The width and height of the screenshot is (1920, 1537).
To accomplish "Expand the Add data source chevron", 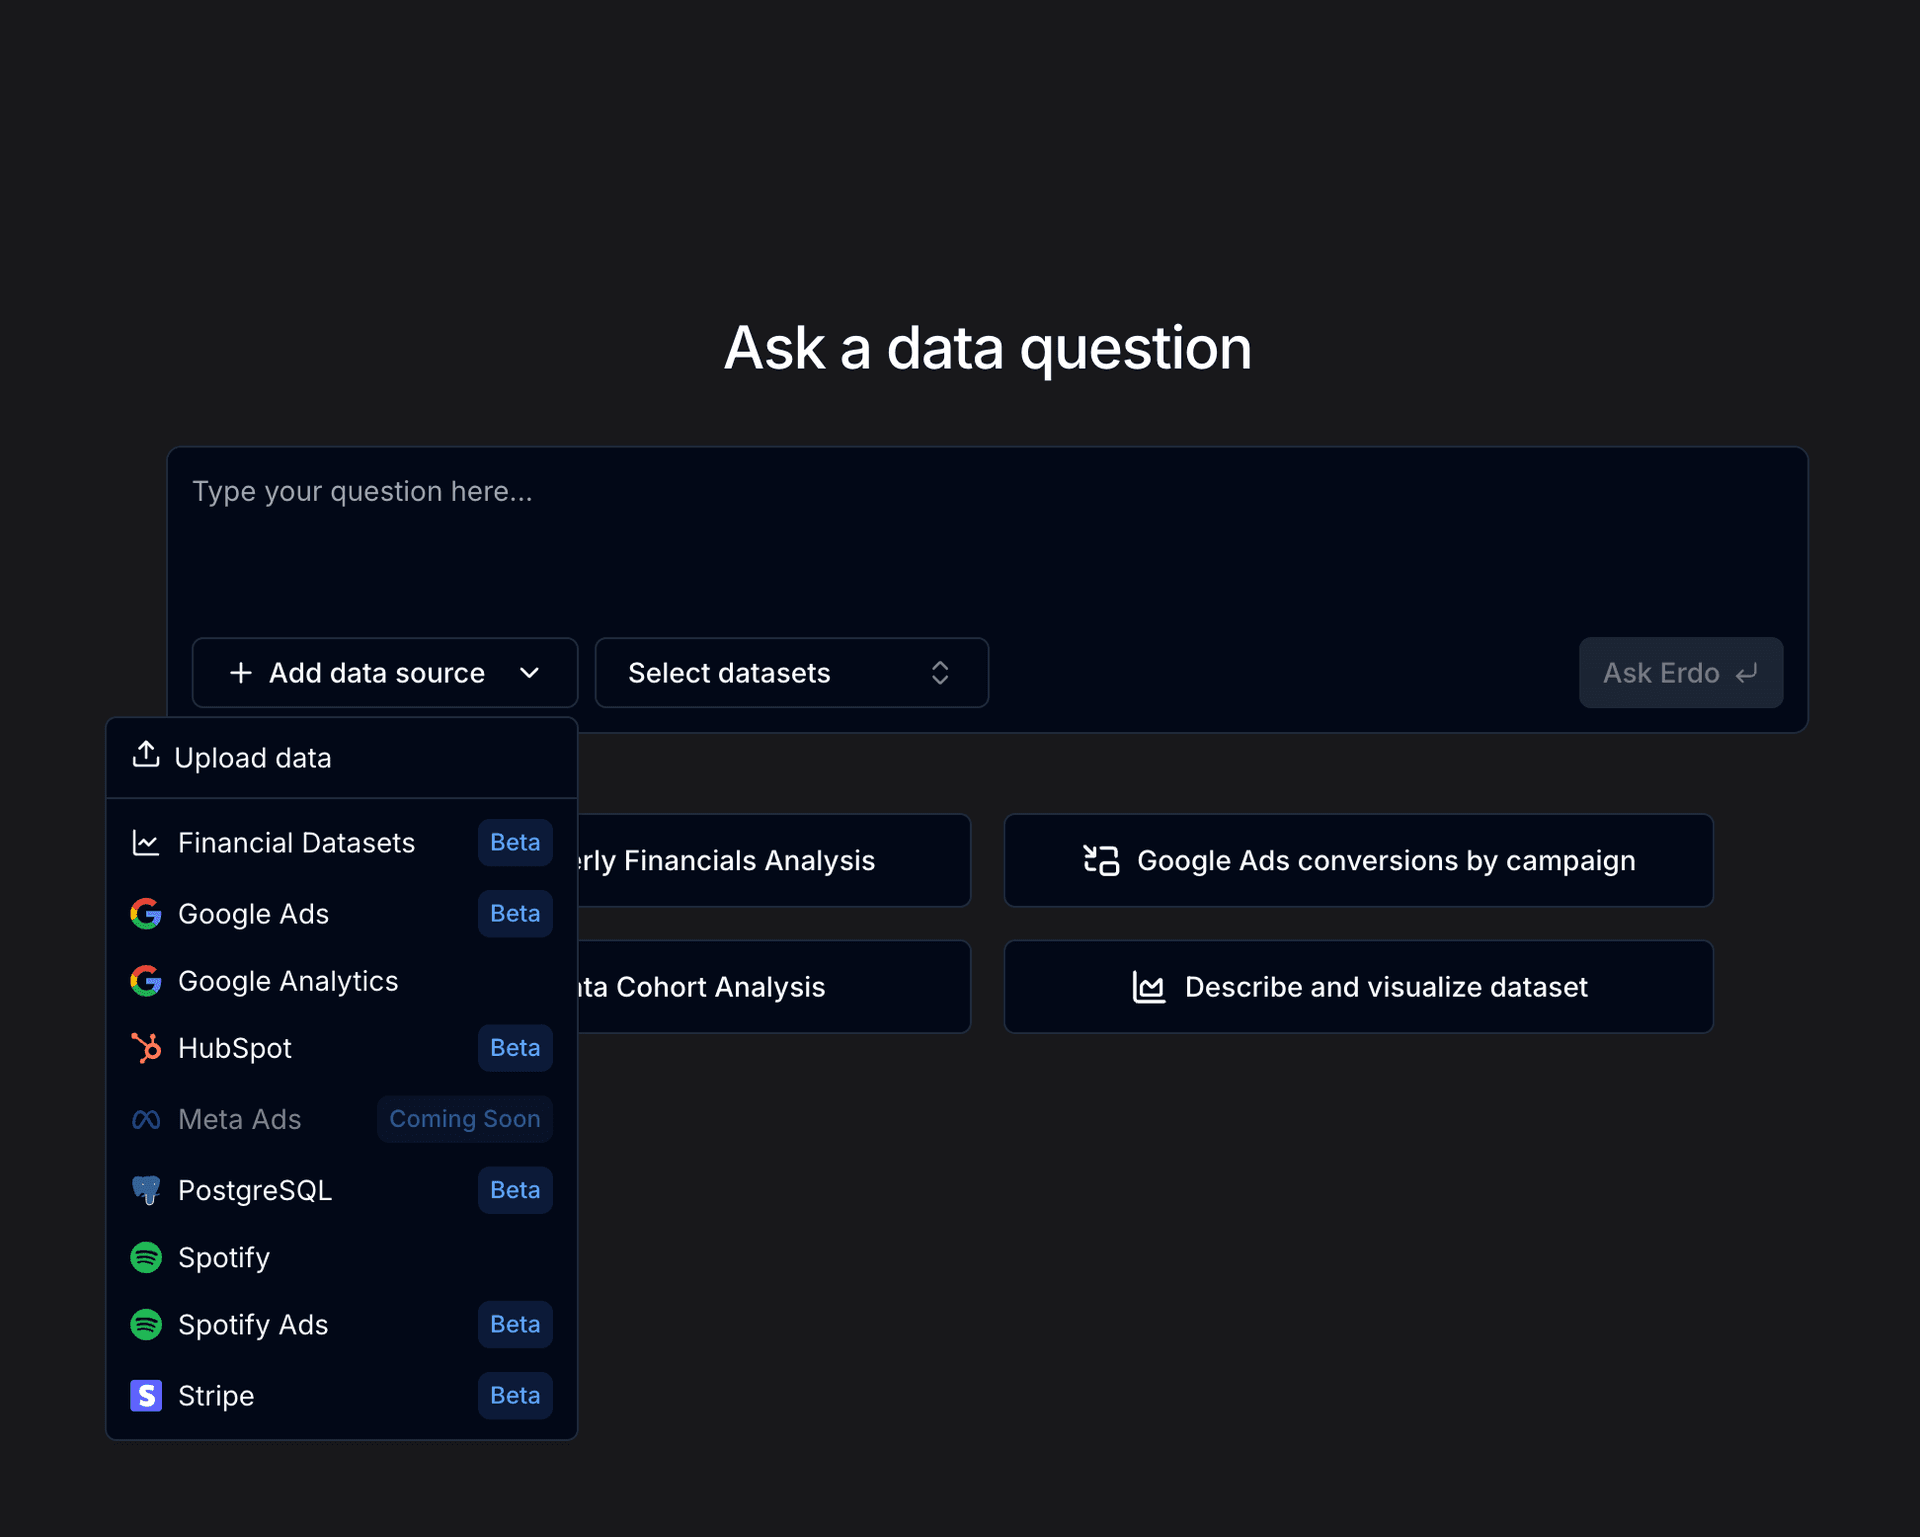I will click(x=530, y=672).
